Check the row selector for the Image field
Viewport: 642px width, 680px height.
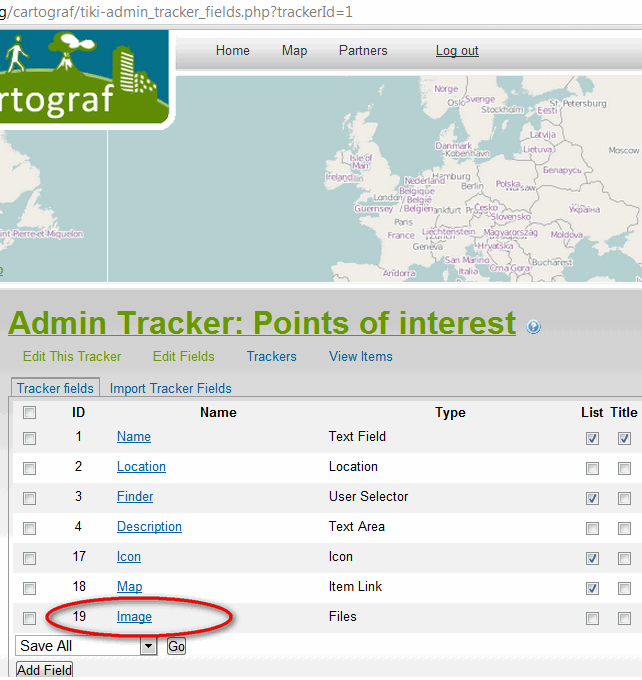30,618
